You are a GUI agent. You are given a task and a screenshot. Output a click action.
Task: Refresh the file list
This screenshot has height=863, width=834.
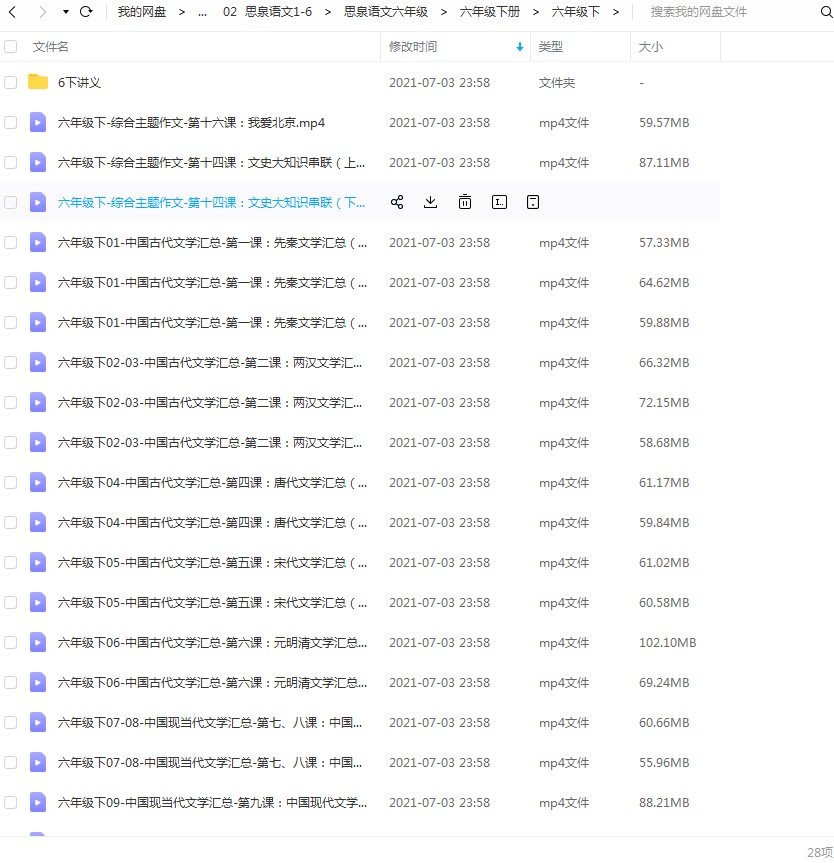pos(86,12)
